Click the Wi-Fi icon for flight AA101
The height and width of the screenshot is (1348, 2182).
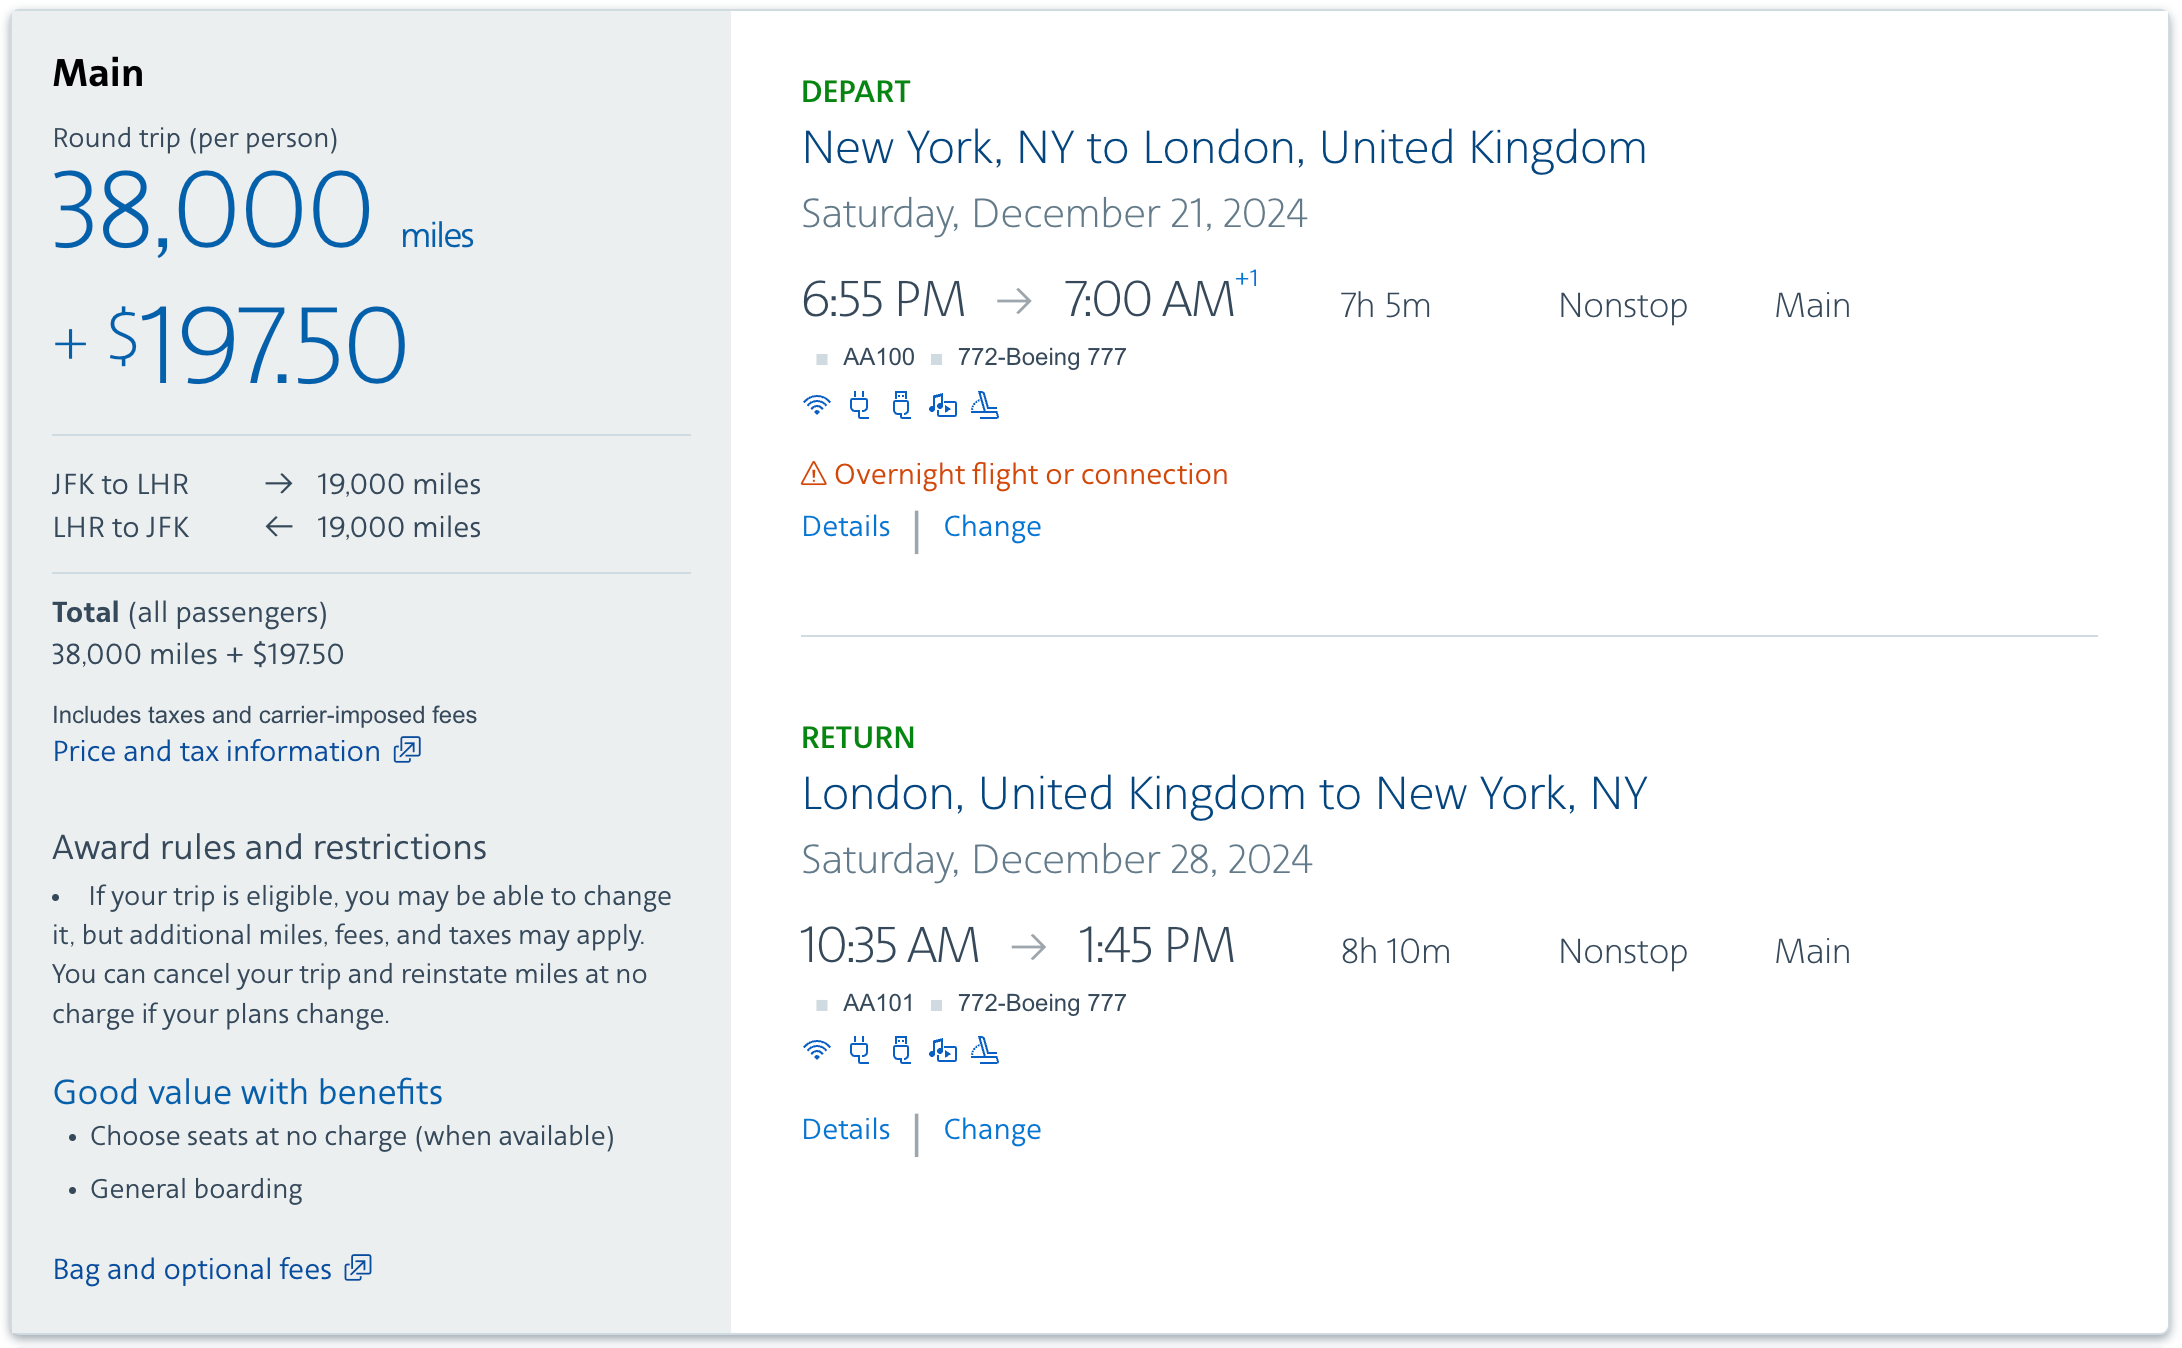pyautogui.click(x=817, y=1050)
